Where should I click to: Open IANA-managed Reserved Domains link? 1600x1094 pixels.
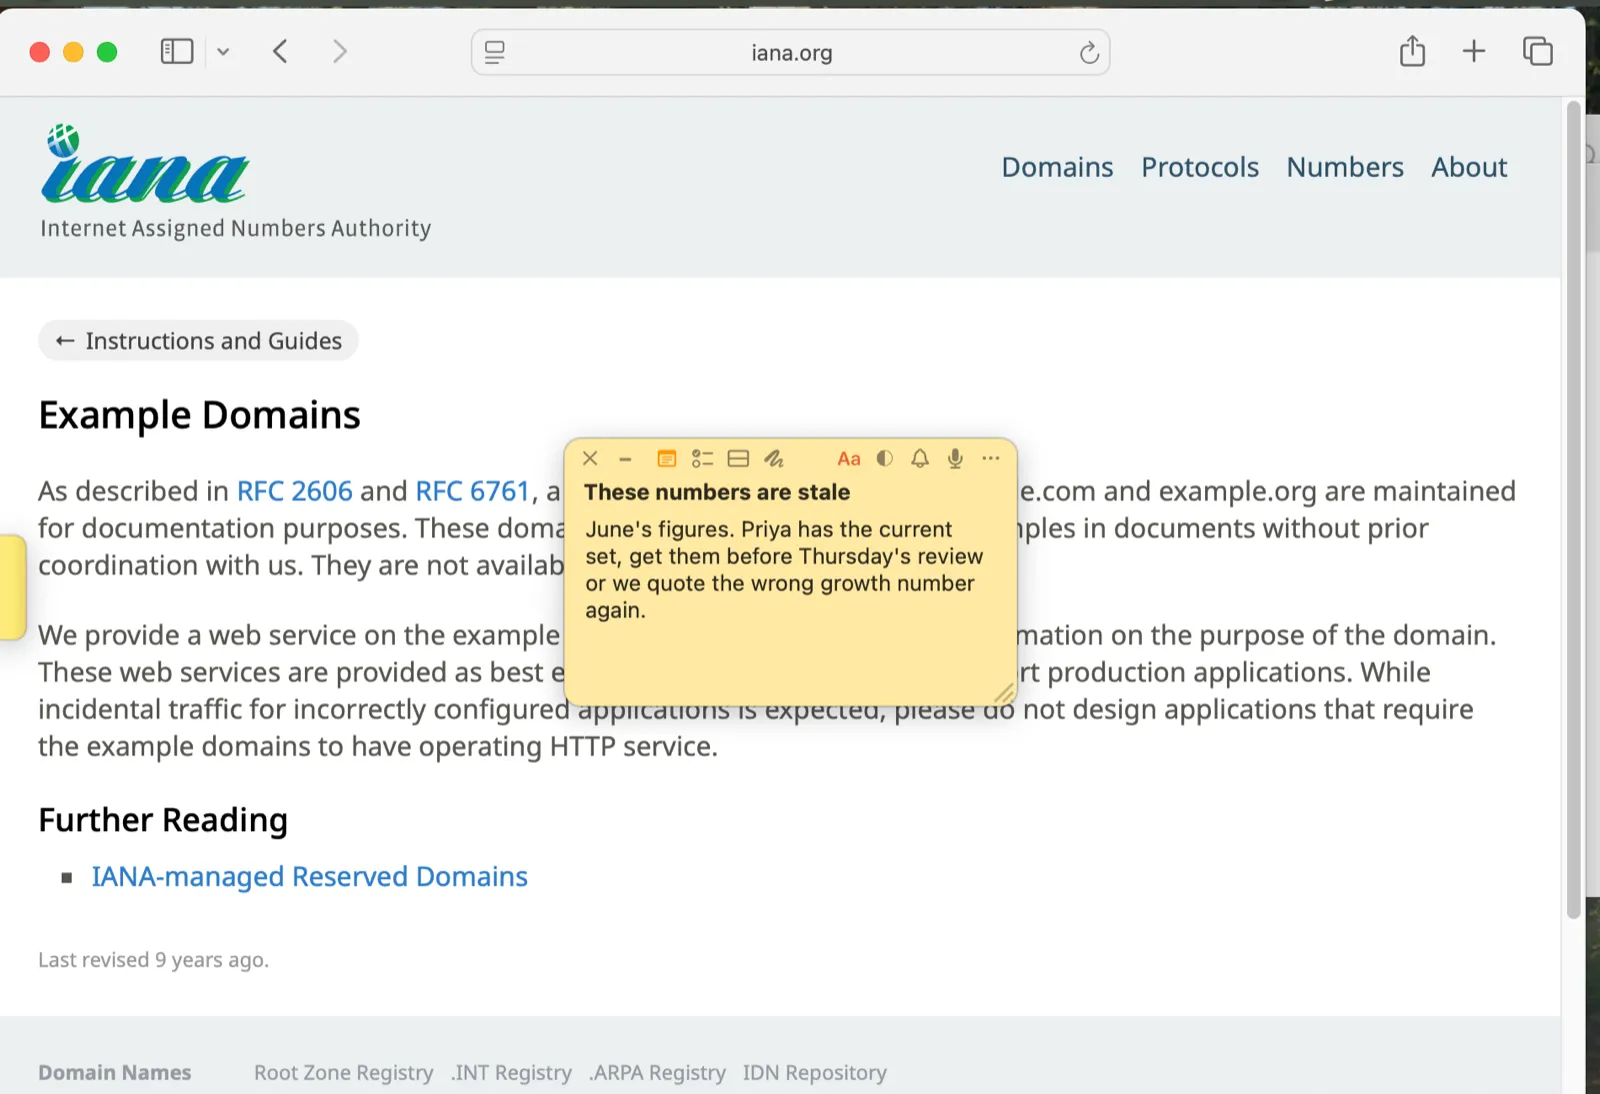tap(310, 877)
